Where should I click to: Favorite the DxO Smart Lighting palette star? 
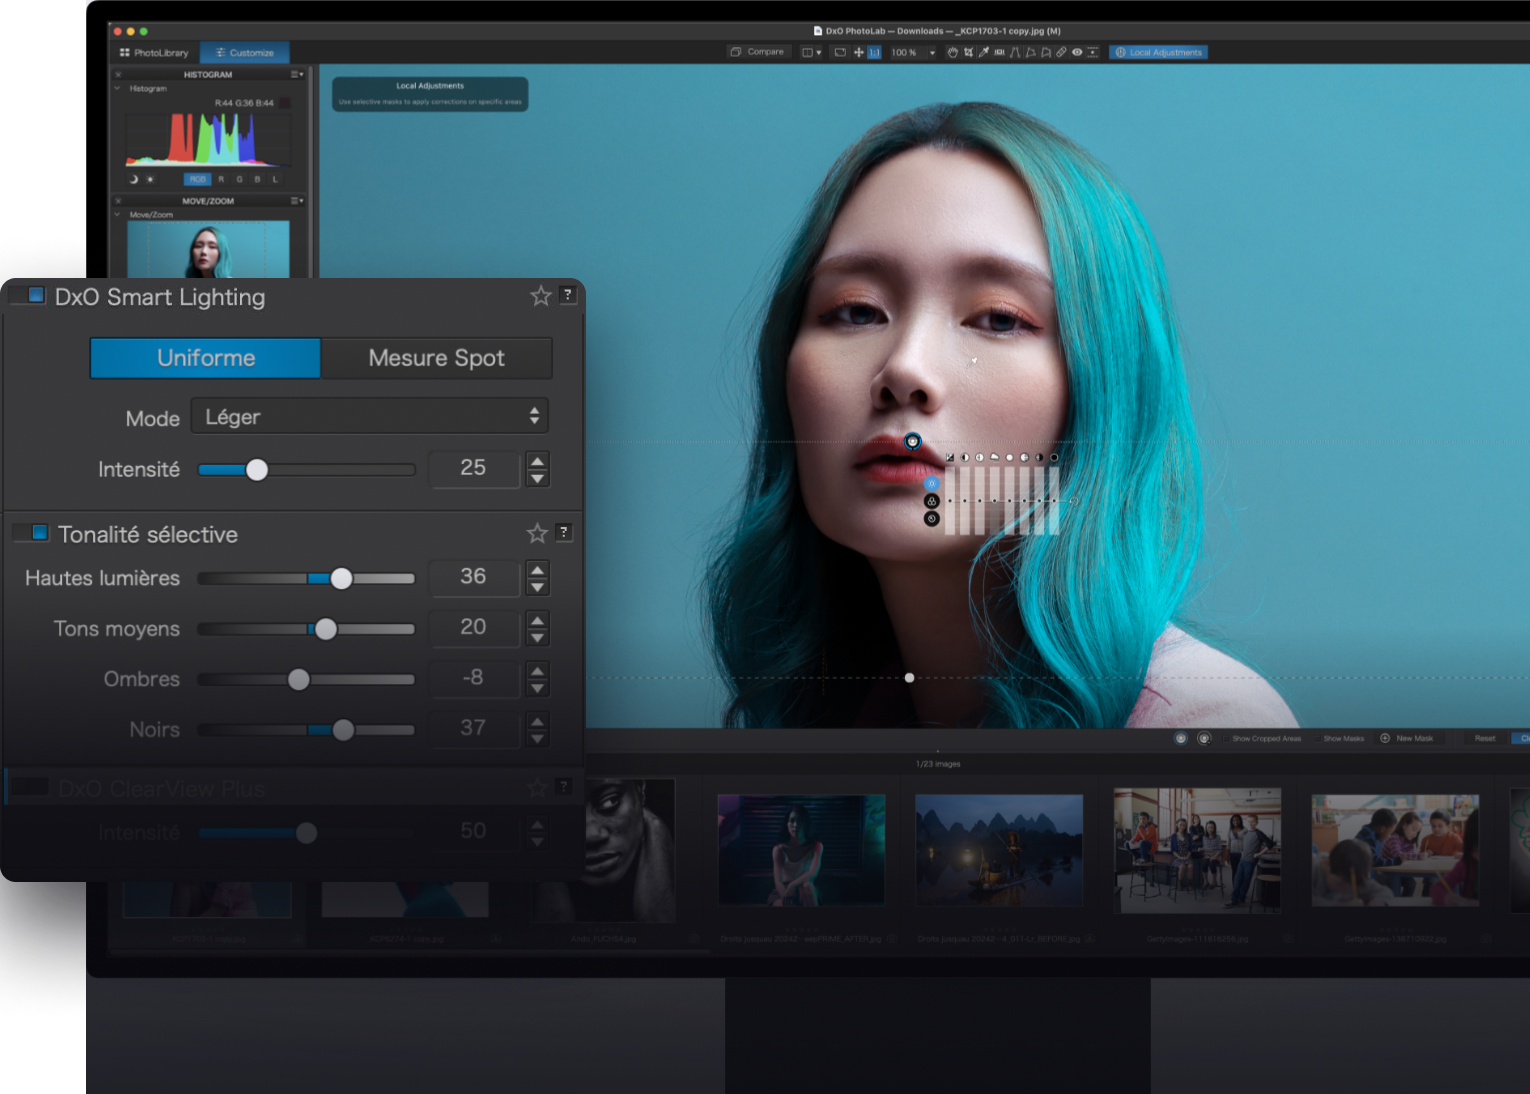pos(541,296)
